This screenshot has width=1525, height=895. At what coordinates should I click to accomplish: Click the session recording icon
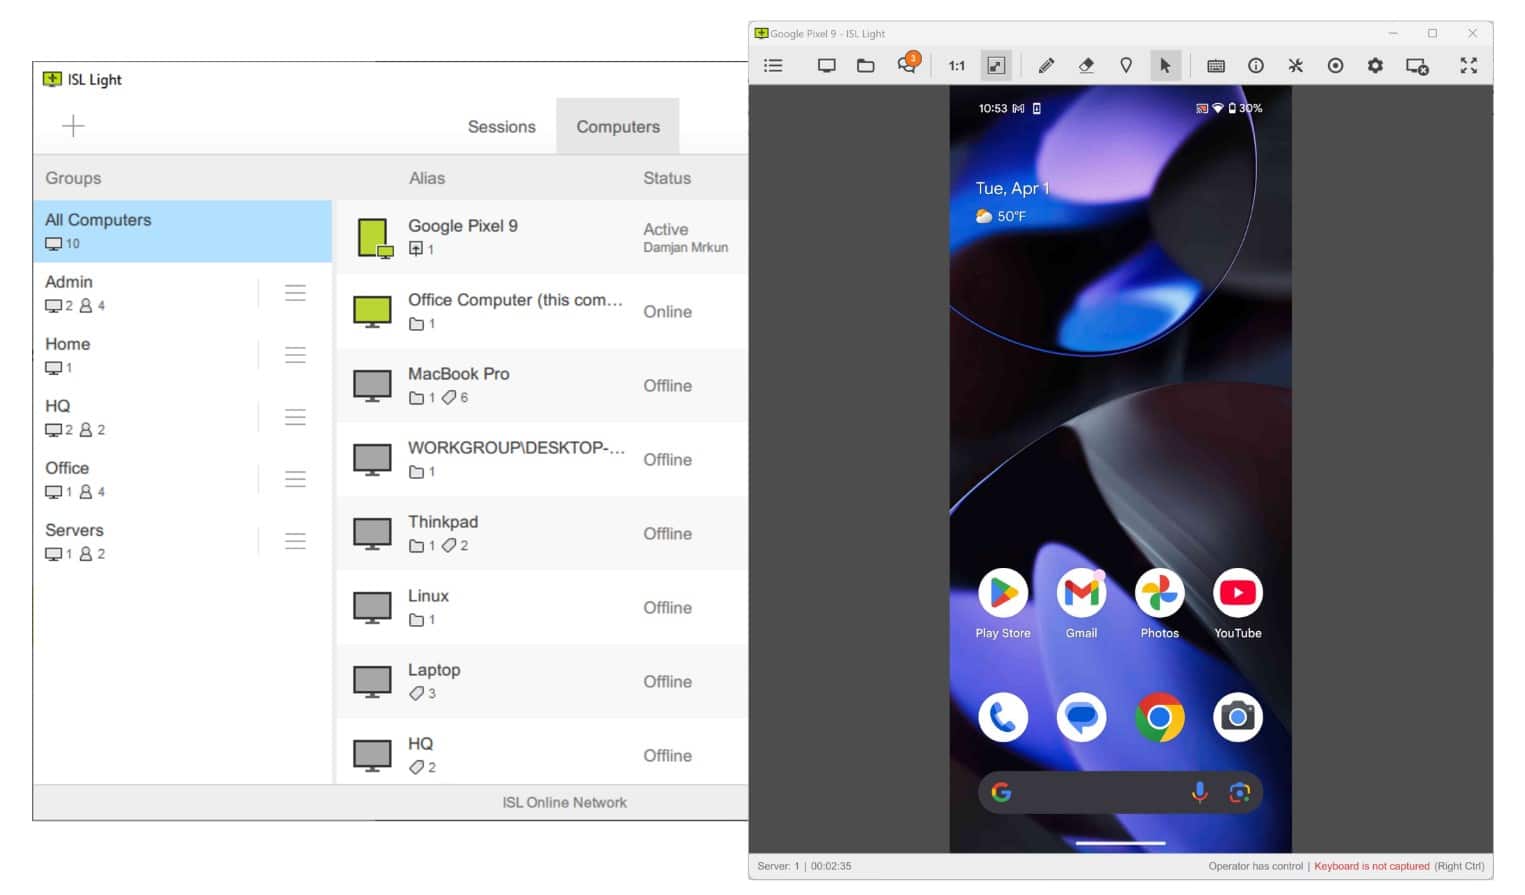[x=1335, y=66]
